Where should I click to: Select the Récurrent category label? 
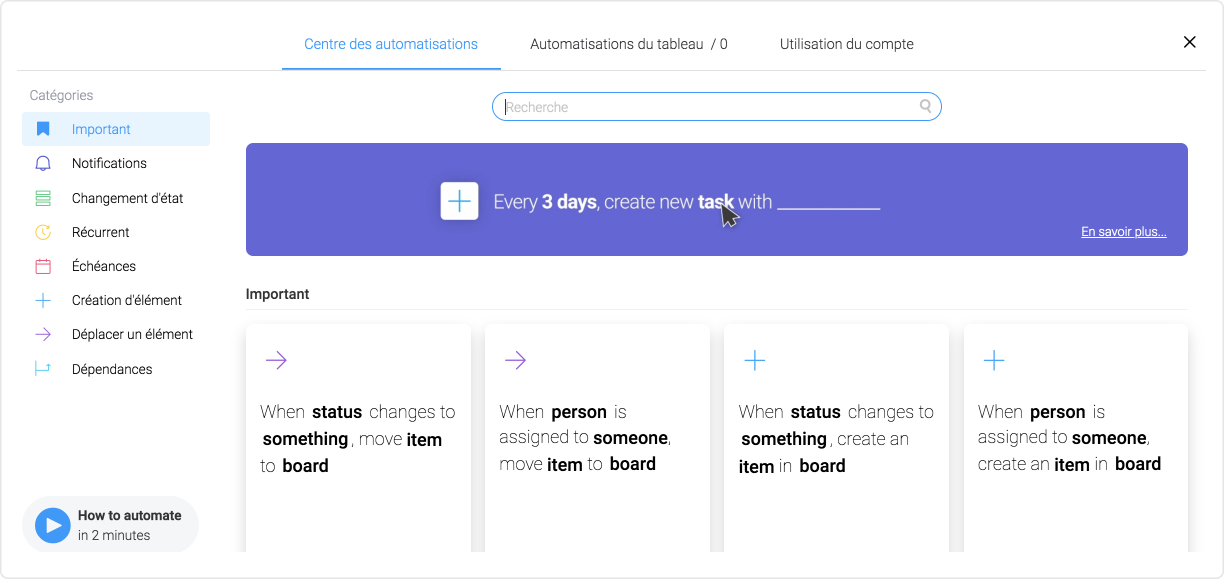tap(101, 232)
